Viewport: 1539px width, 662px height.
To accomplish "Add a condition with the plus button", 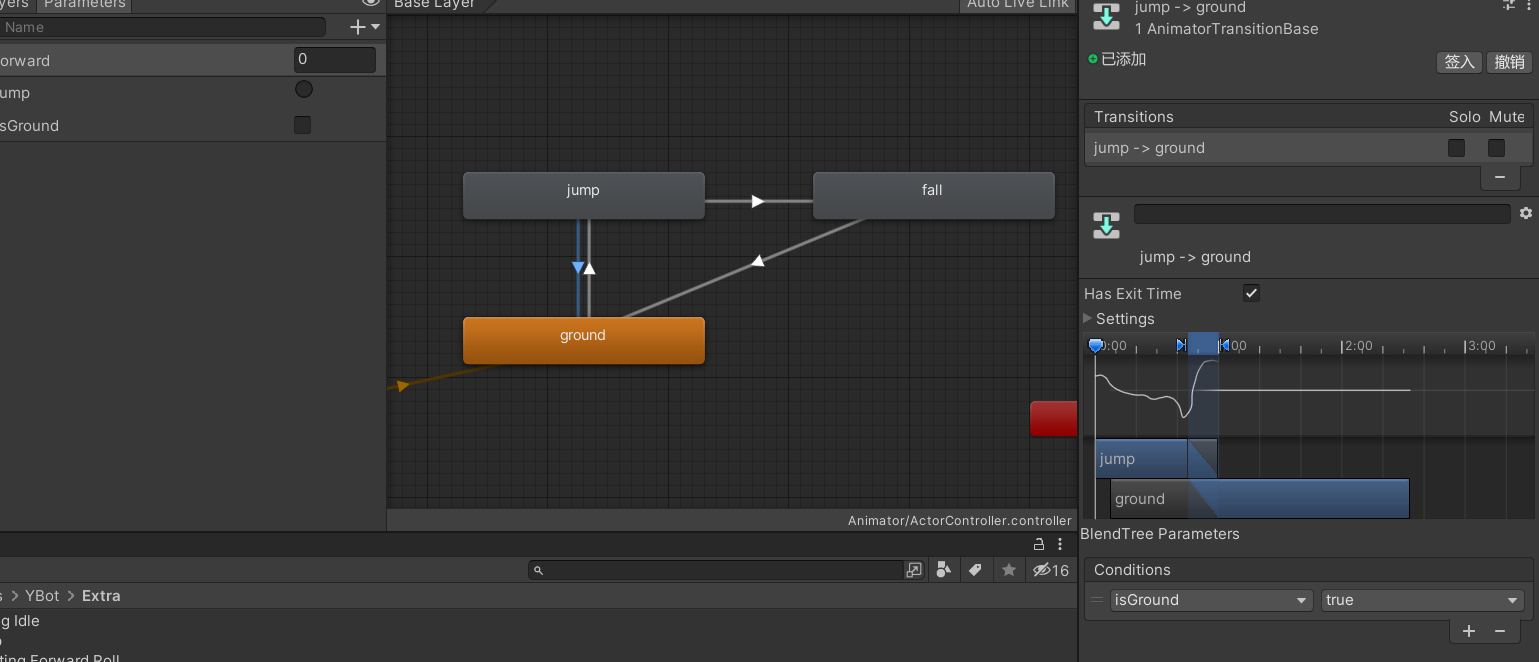I will 1469,631.
